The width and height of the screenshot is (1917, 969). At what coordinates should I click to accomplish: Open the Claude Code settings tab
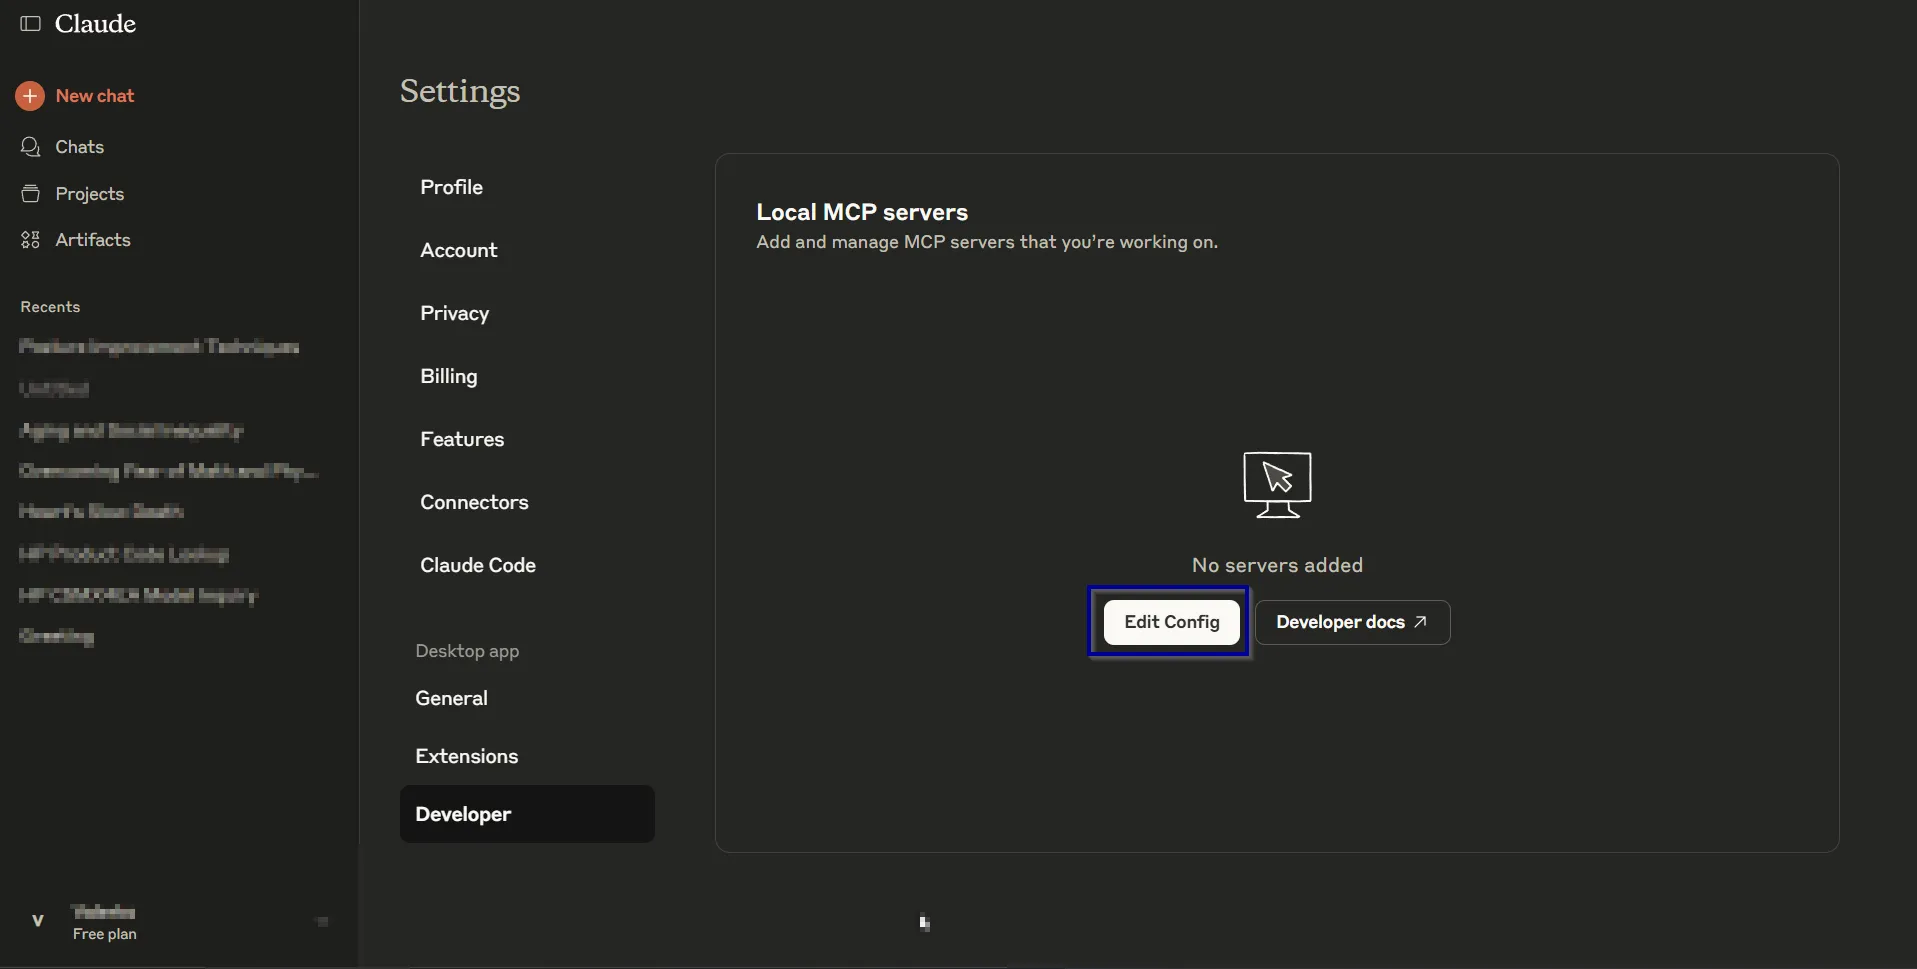point(478,565)
